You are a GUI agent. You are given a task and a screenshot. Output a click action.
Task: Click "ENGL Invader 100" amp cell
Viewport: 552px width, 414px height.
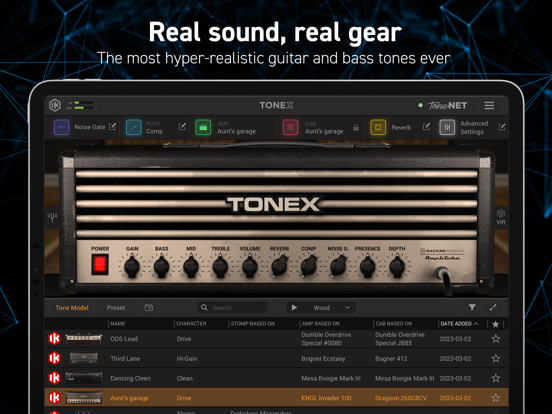coord(326,398)
